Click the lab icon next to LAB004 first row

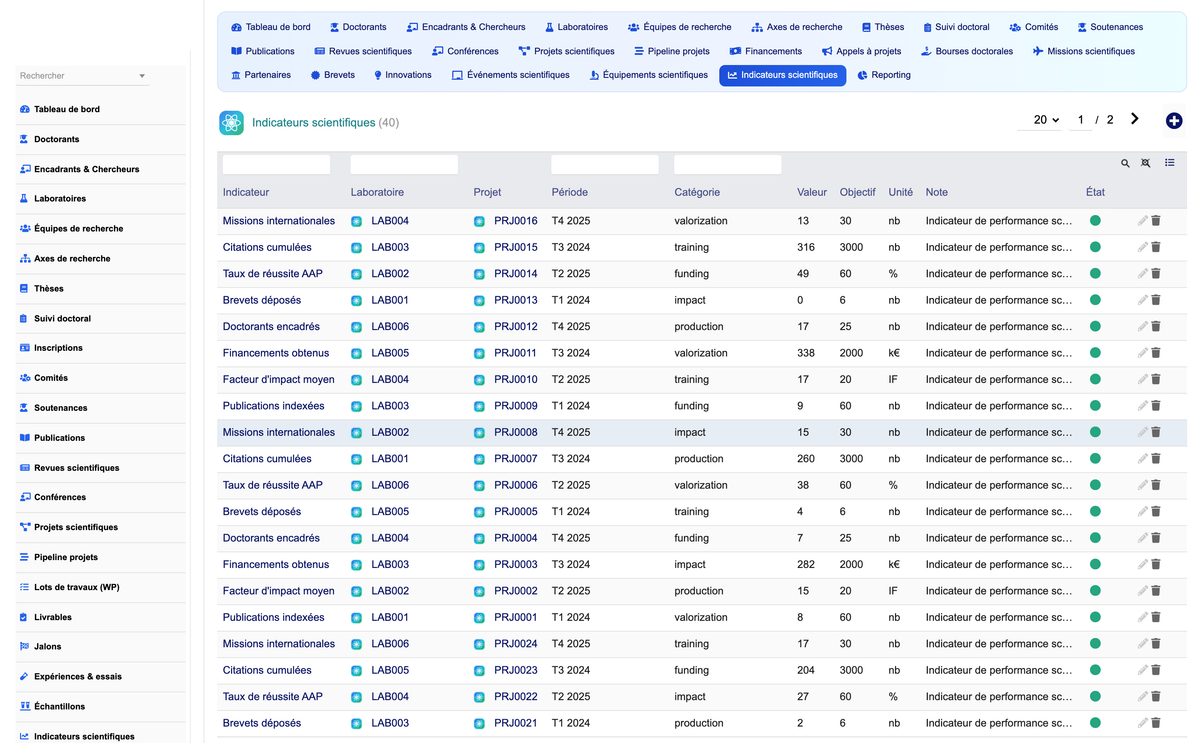(x=357, y=221)
